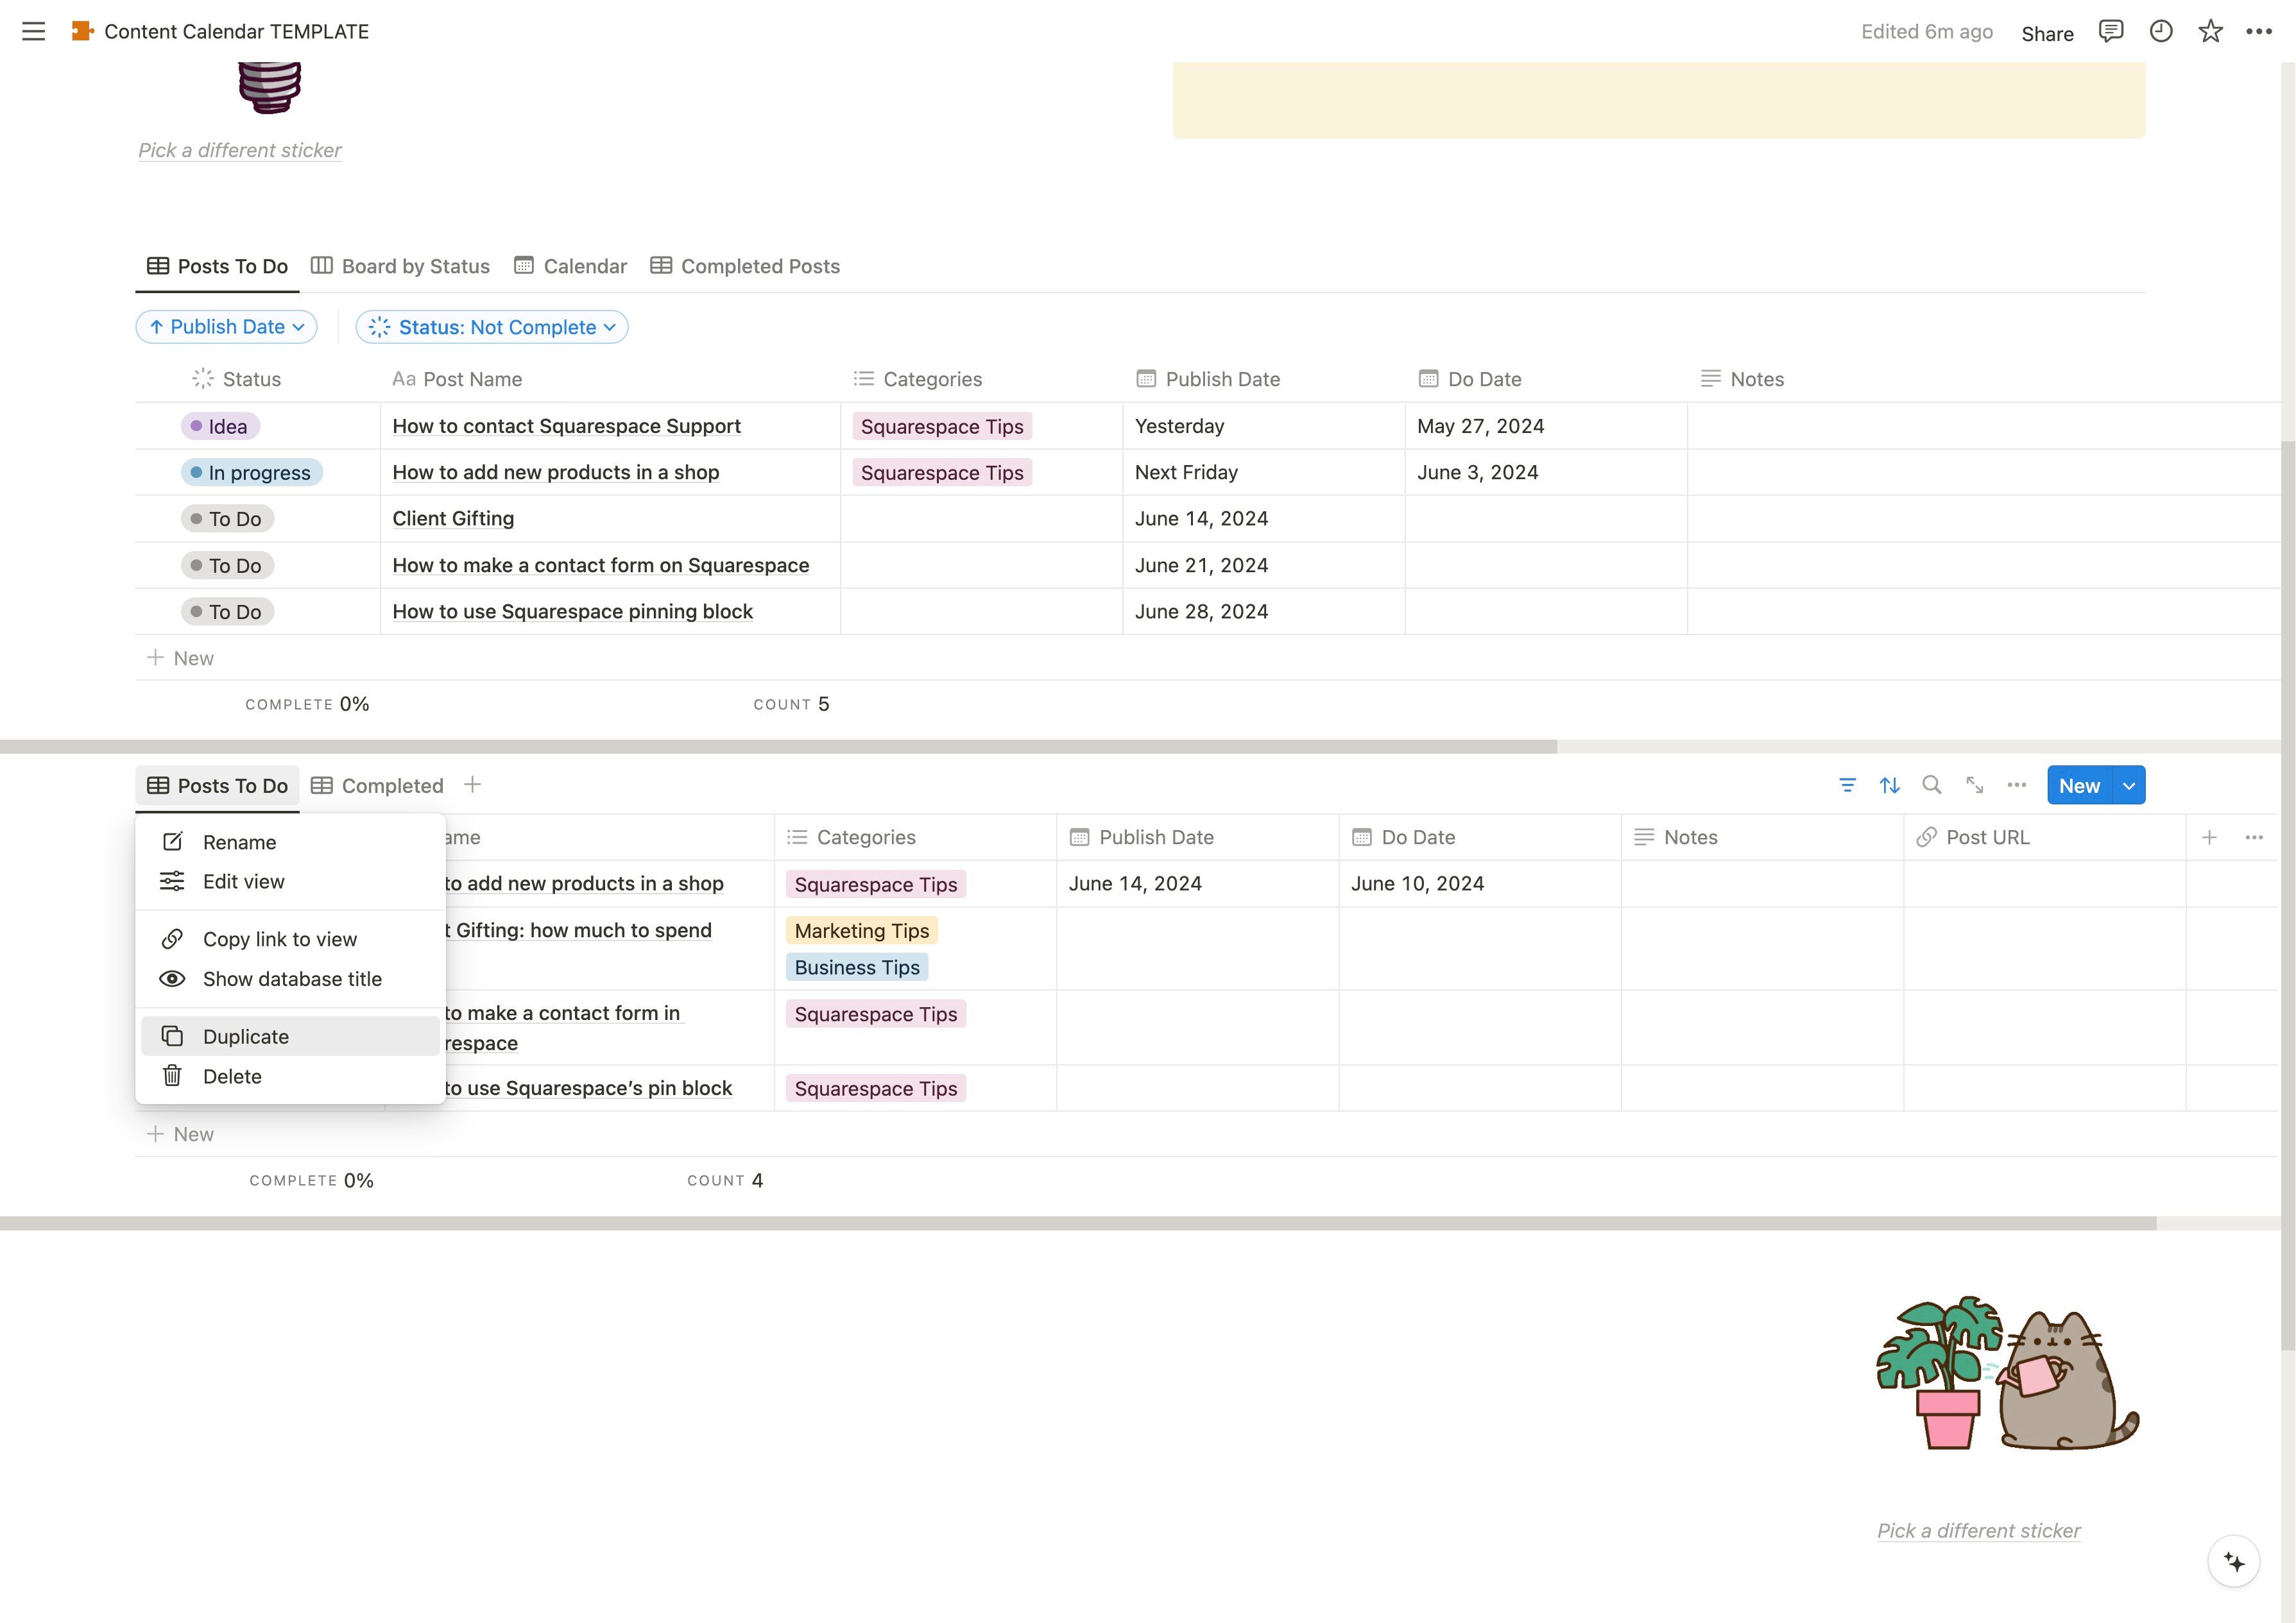Open page history clock icon
The image size is (2296, 1623).
2160,31
